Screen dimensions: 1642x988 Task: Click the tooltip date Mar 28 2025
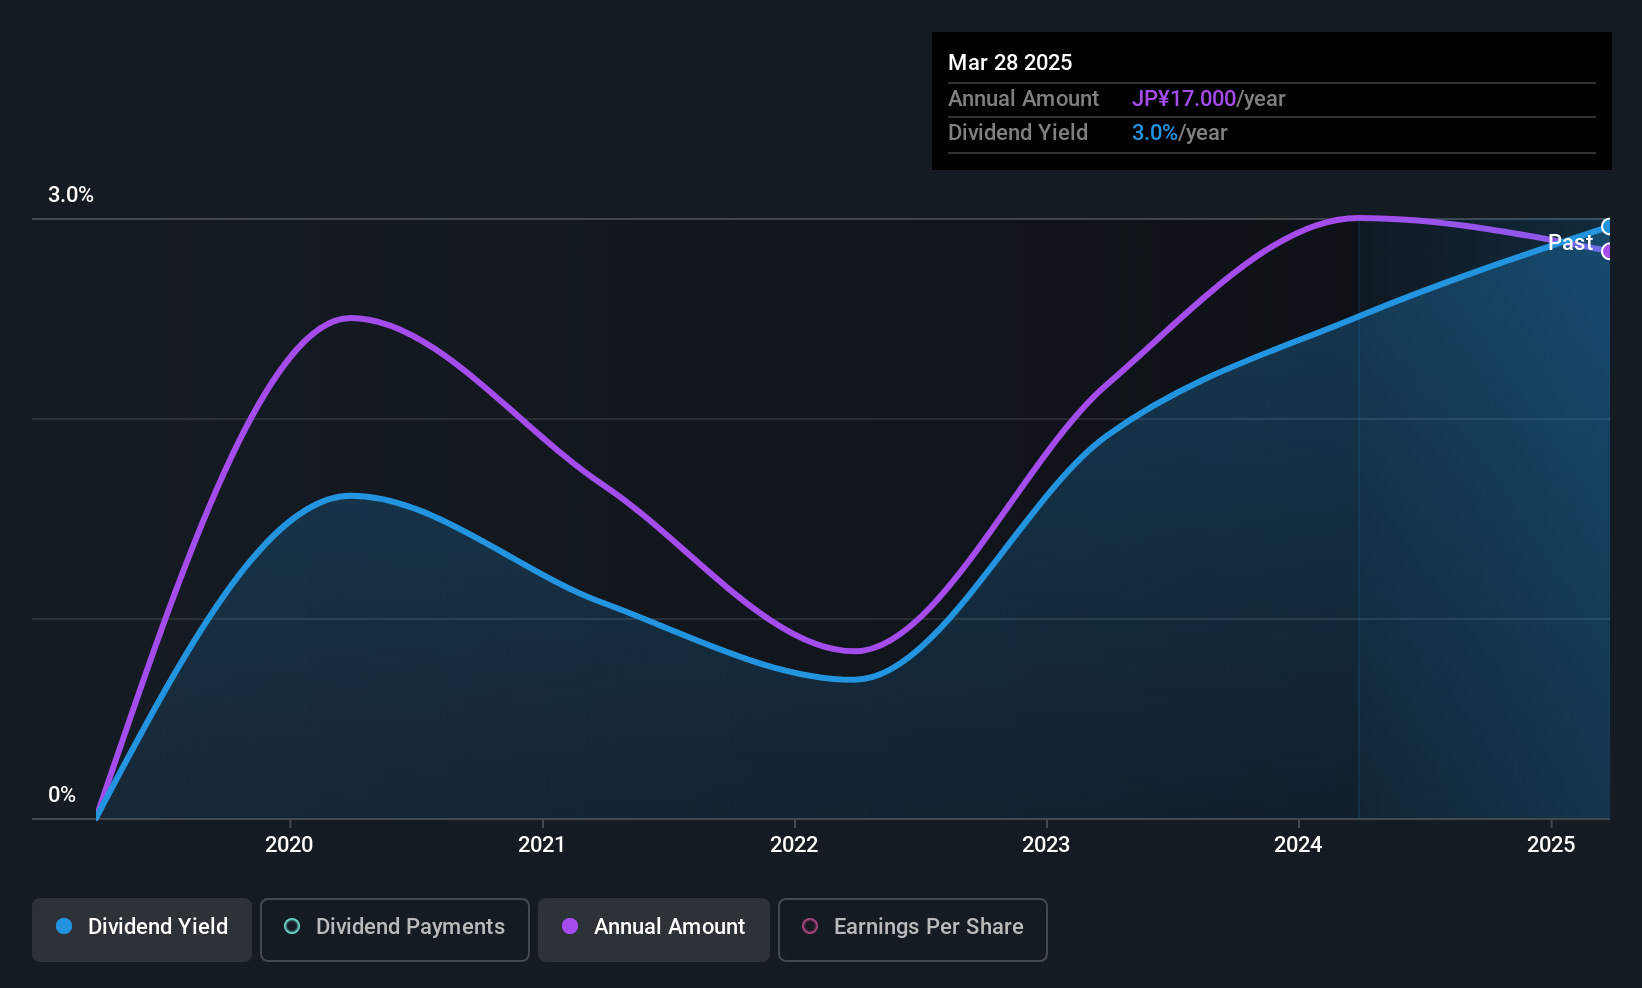1010,63
